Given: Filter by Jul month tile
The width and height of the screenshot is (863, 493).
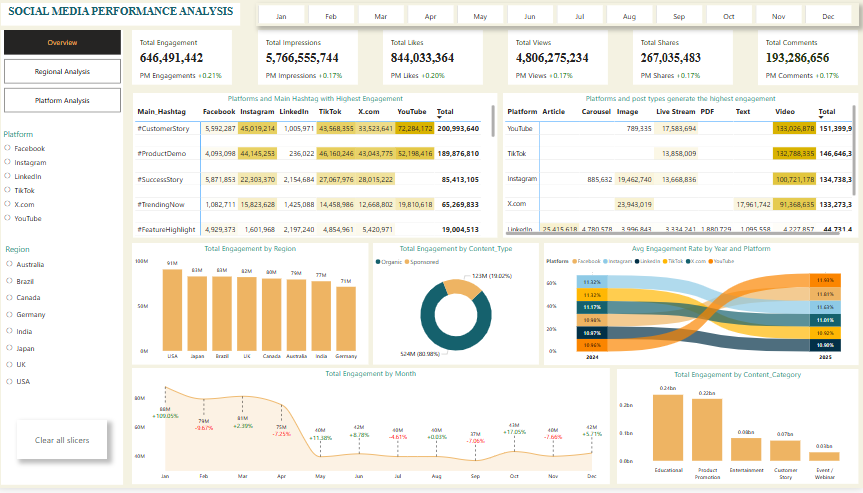Looking at the screenshot, I should point(580,17).
